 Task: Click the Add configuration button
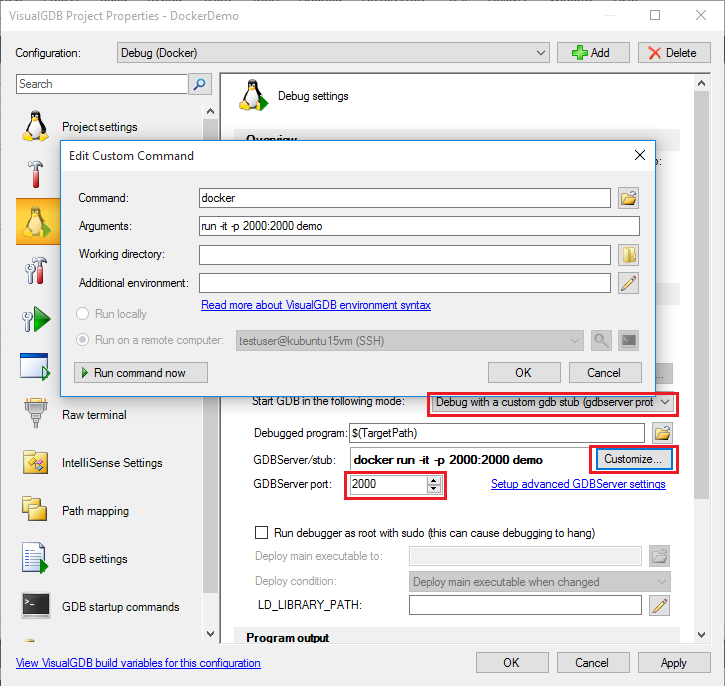pos(593,53)
